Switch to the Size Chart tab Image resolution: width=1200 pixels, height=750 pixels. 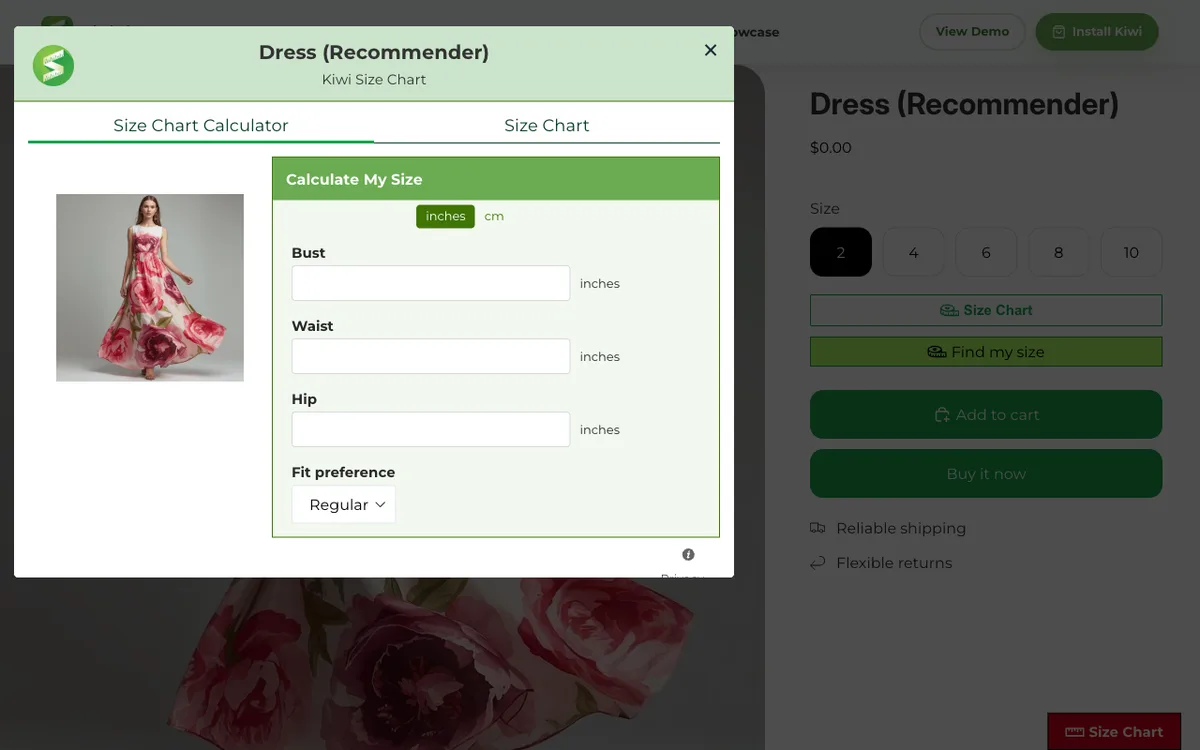(x=546, y=125)
